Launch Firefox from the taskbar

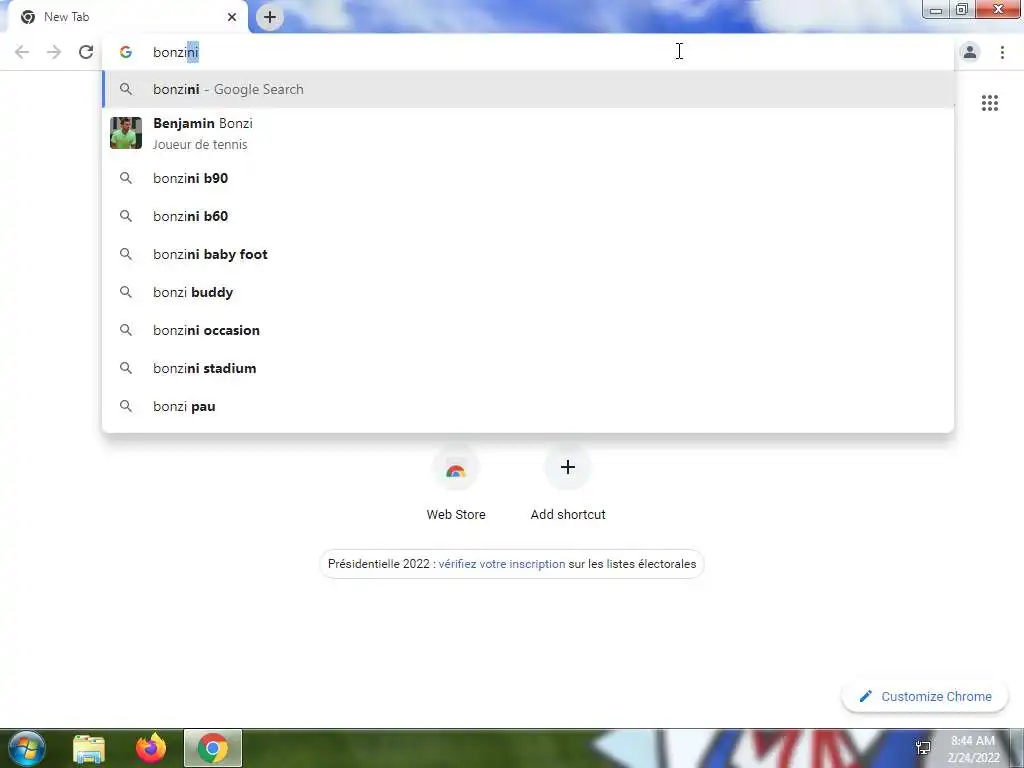[151, 748]
